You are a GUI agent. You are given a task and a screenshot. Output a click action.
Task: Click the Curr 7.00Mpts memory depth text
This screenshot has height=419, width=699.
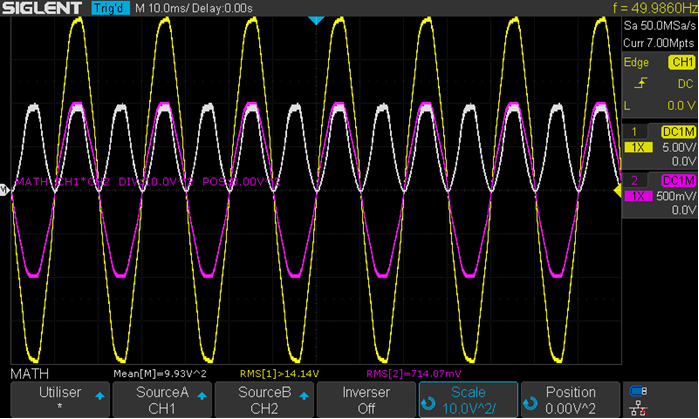click(x=658, y=43)
